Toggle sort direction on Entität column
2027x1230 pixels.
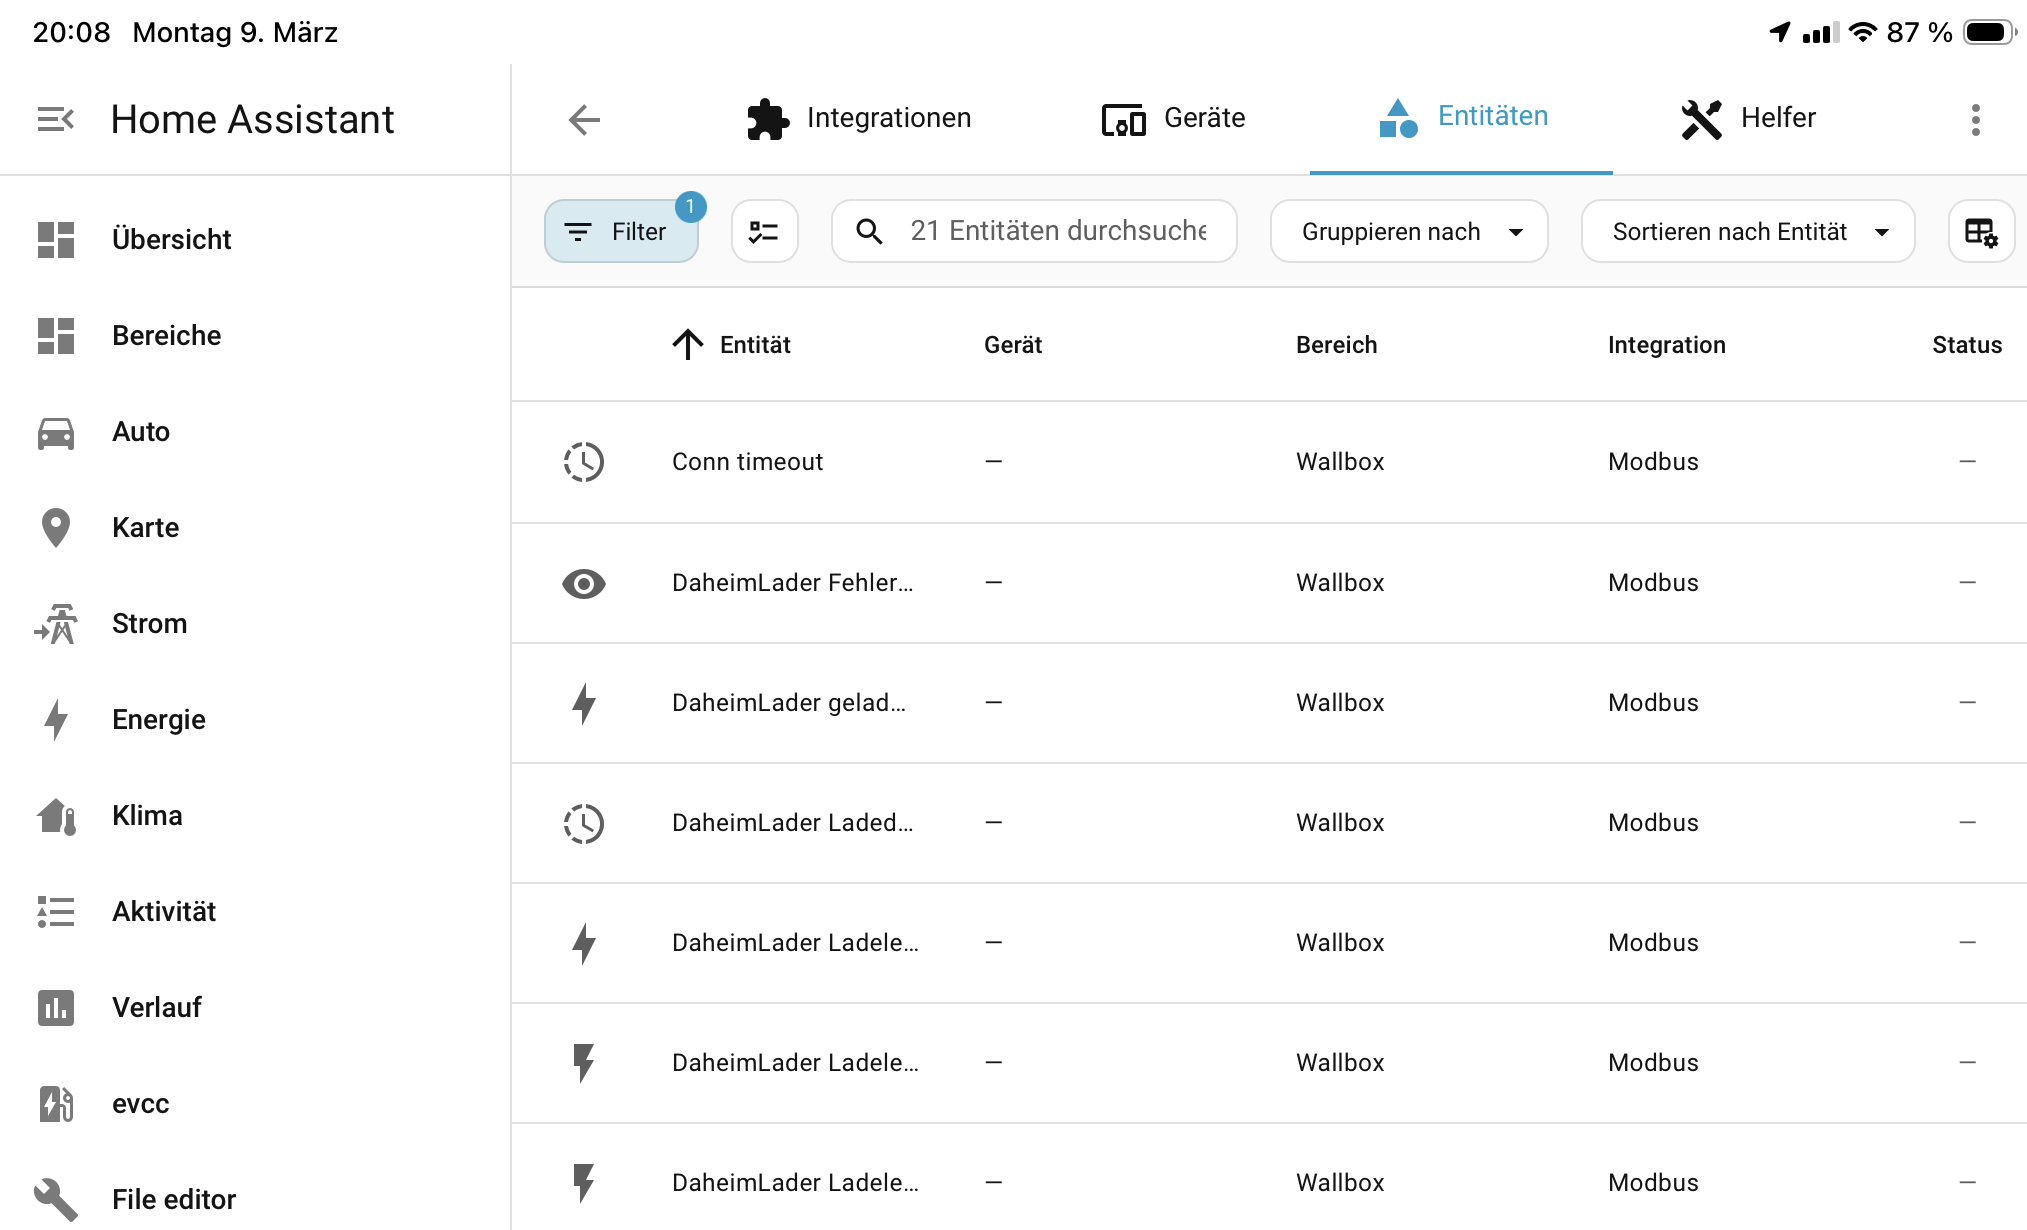tap(733, 345)
